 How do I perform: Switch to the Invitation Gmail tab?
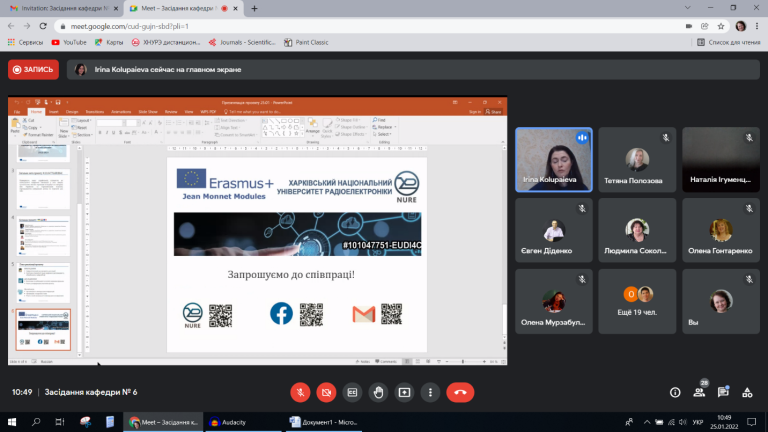coord(64,8)
